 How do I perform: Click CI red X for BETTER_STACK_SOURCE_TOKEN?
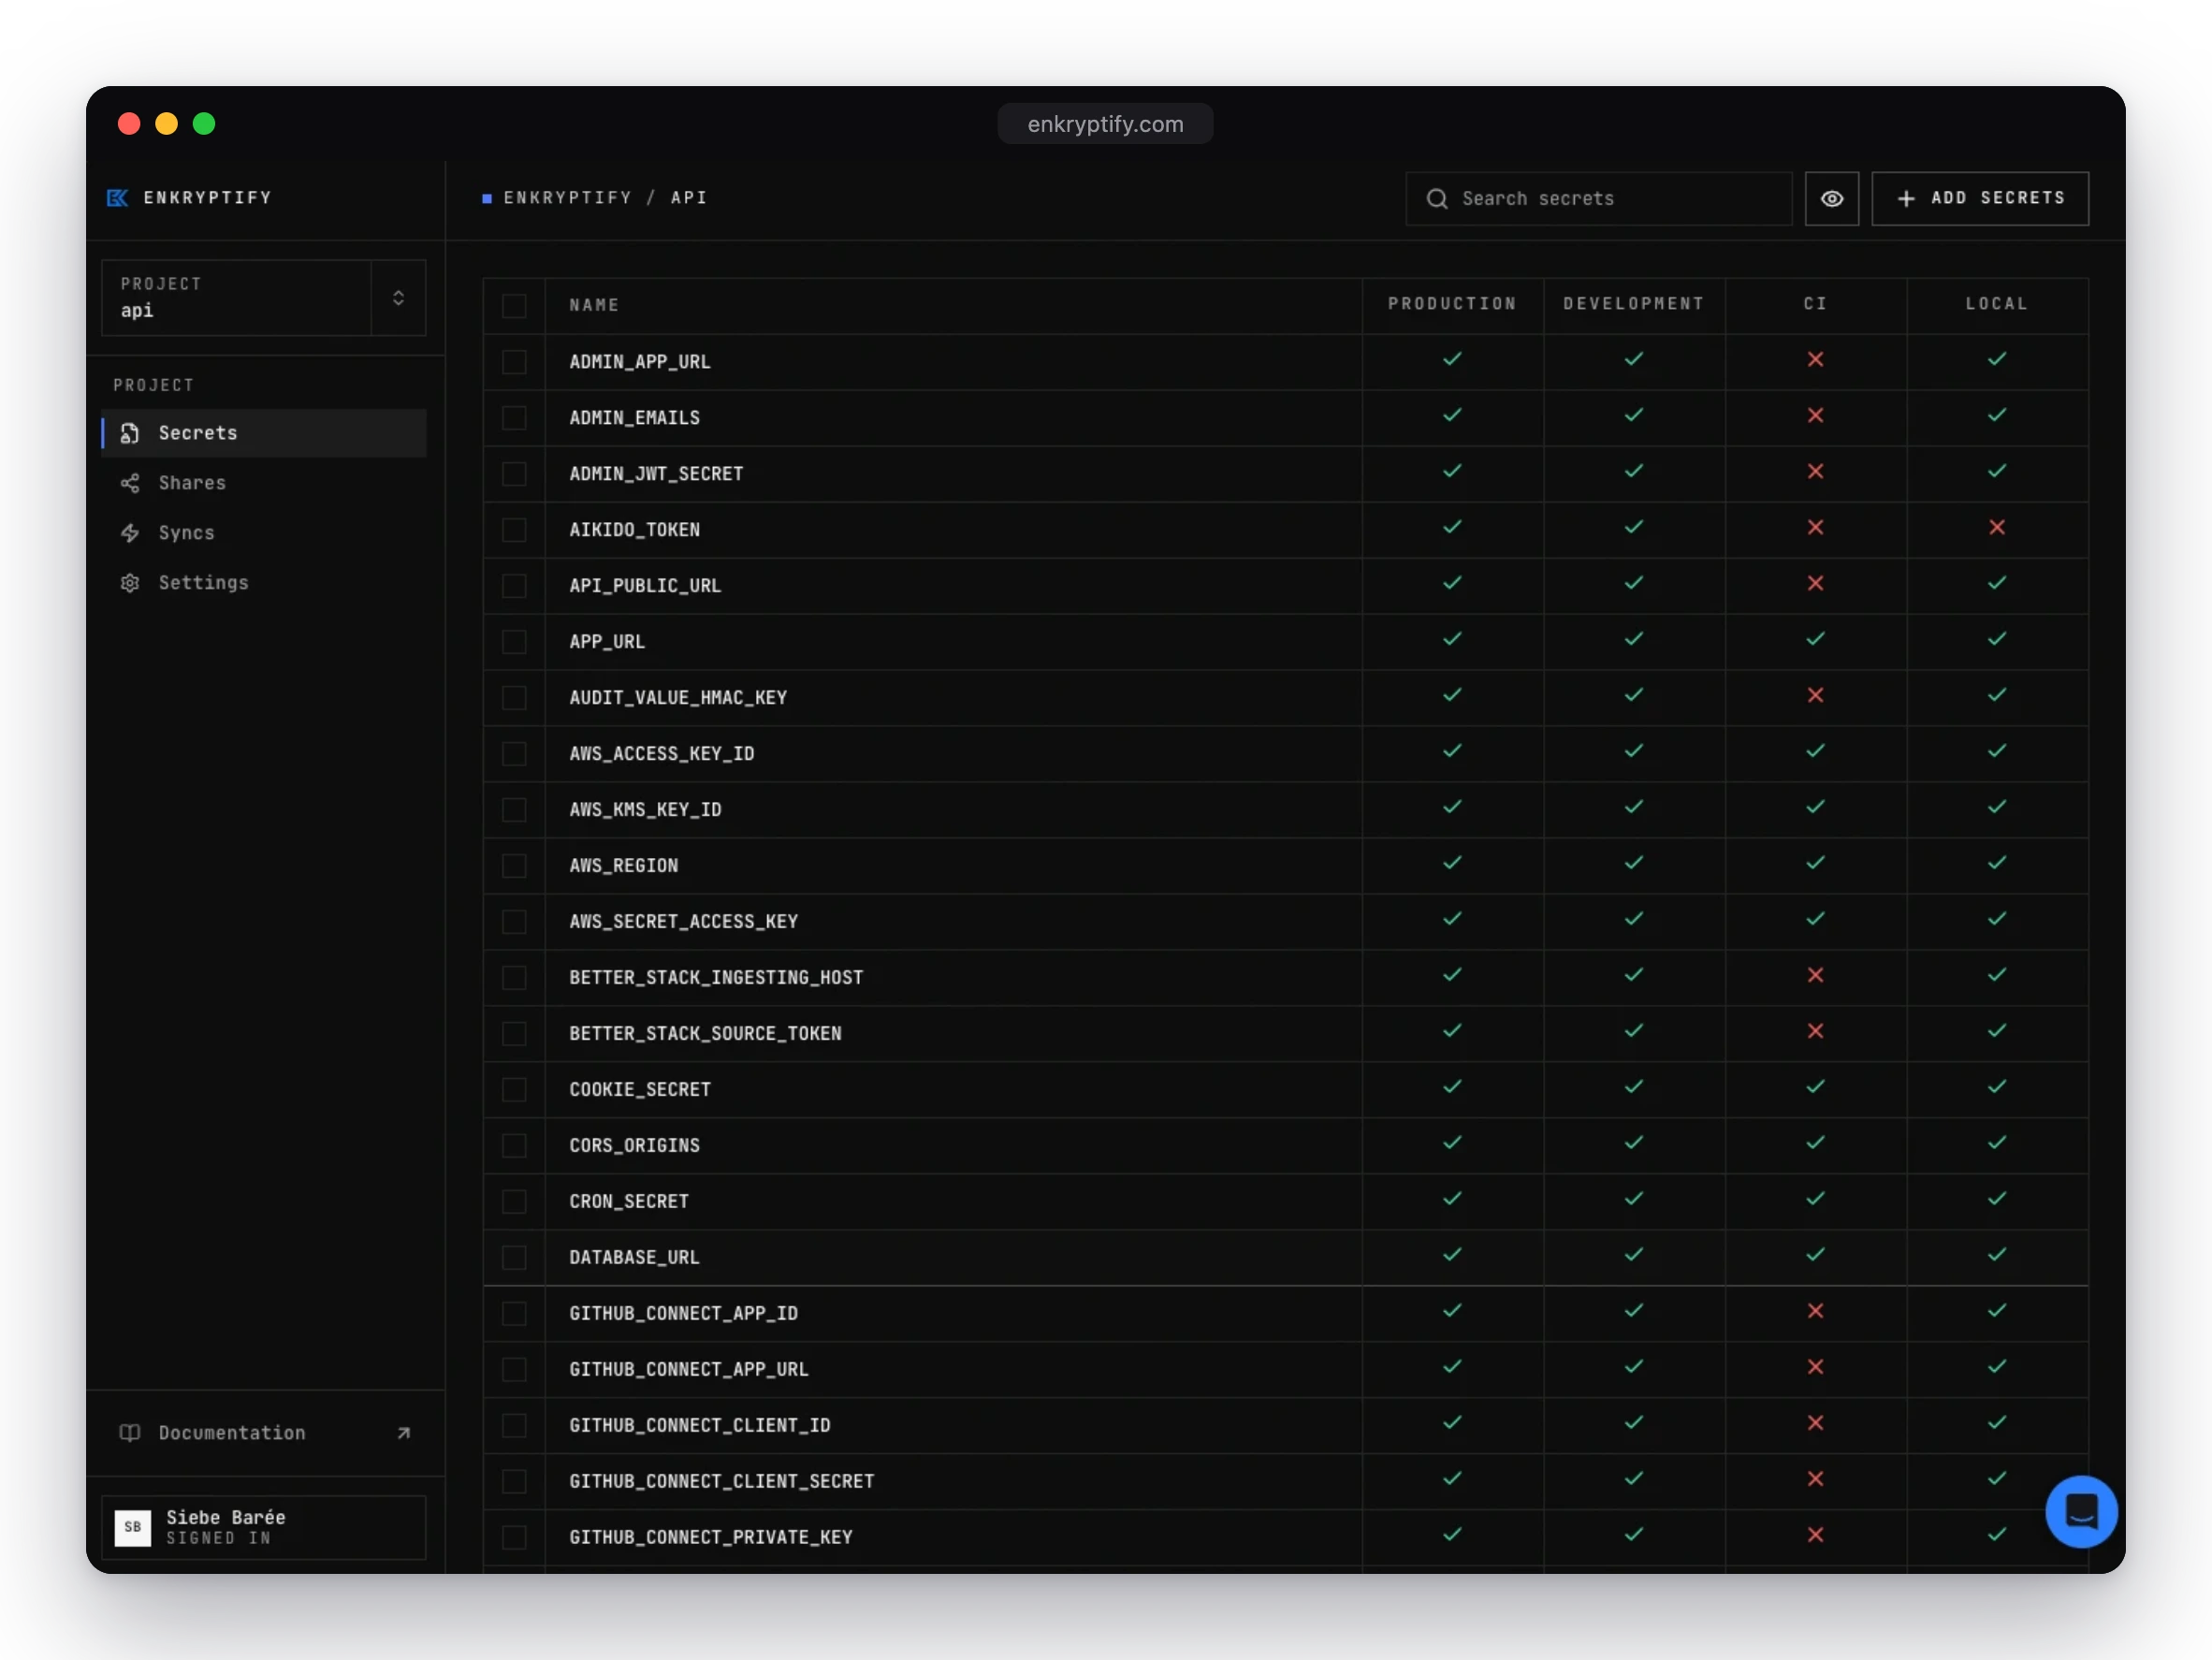[1816, 1031]
